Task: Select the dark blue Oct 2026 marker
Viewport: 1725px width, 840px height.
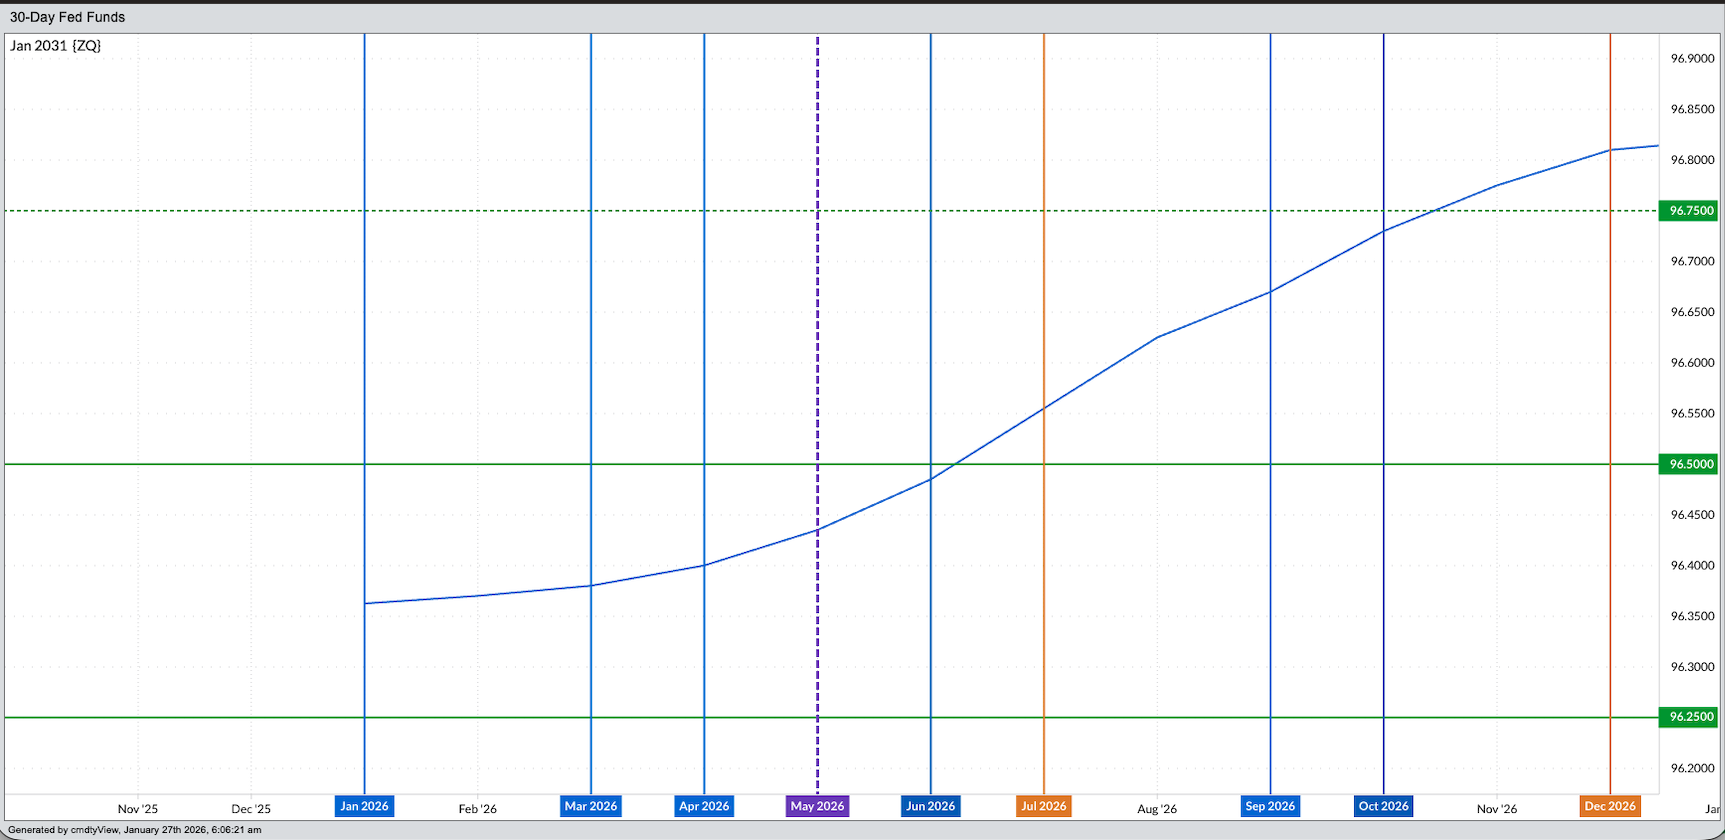Action: tap(1383, 806)
